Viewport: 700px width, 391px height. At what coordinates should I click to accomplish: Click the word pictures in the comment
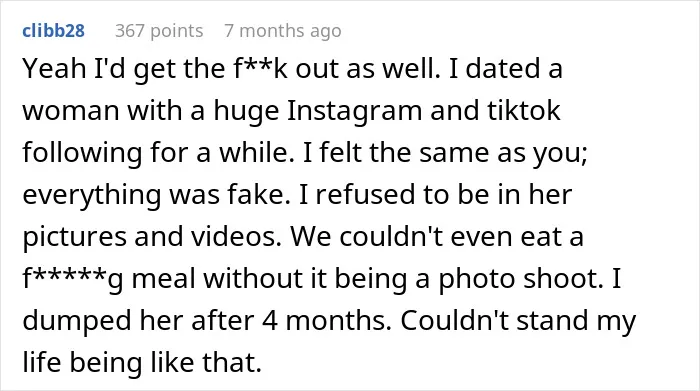pos(75,237)
